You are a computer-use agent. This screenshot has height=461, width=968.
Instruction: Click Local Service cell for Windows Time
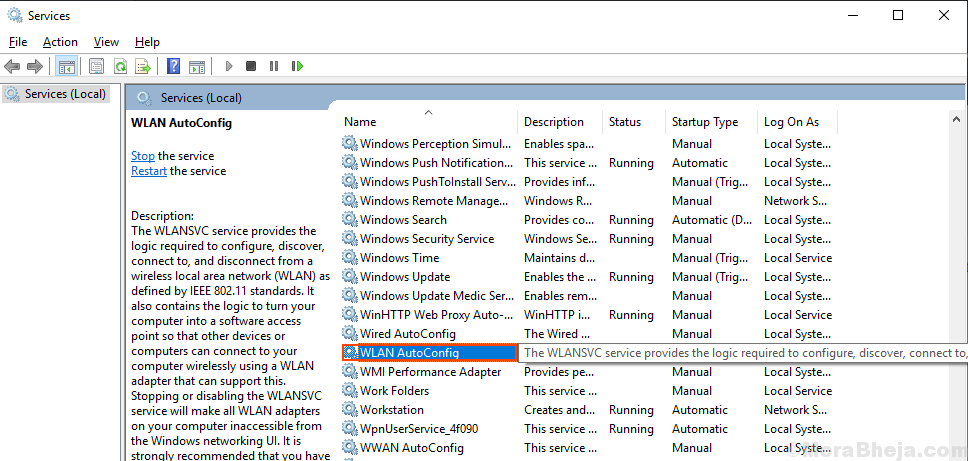point(798,258)
